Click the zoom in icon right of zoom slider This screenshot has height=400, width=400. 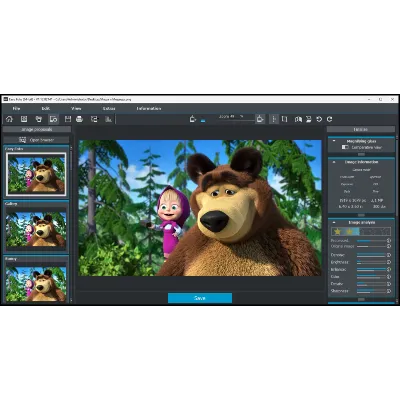click(260, 119)
